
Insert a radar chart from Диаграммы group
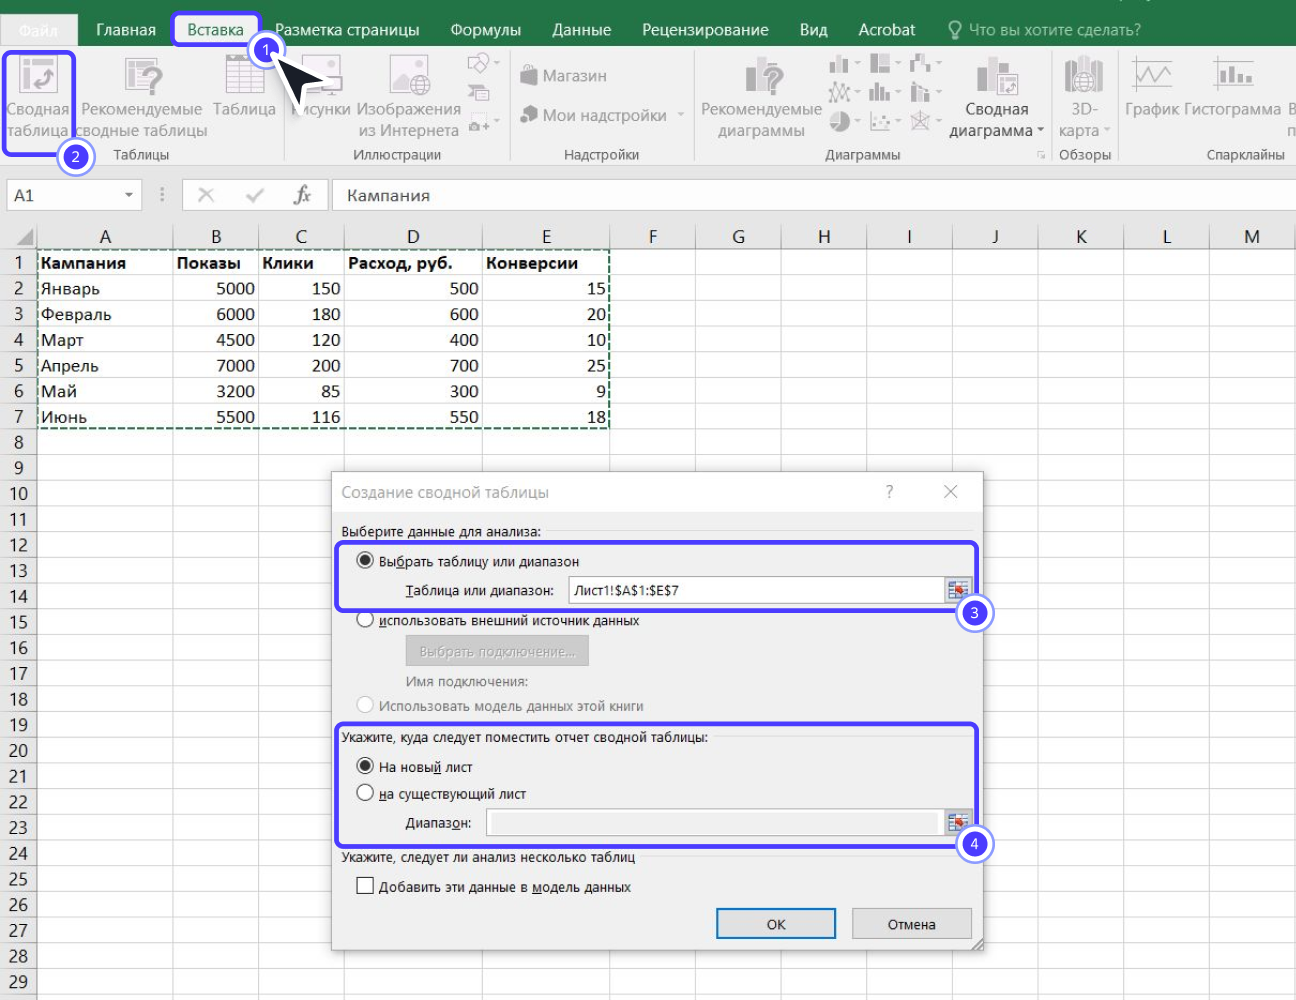click(920, 121)
